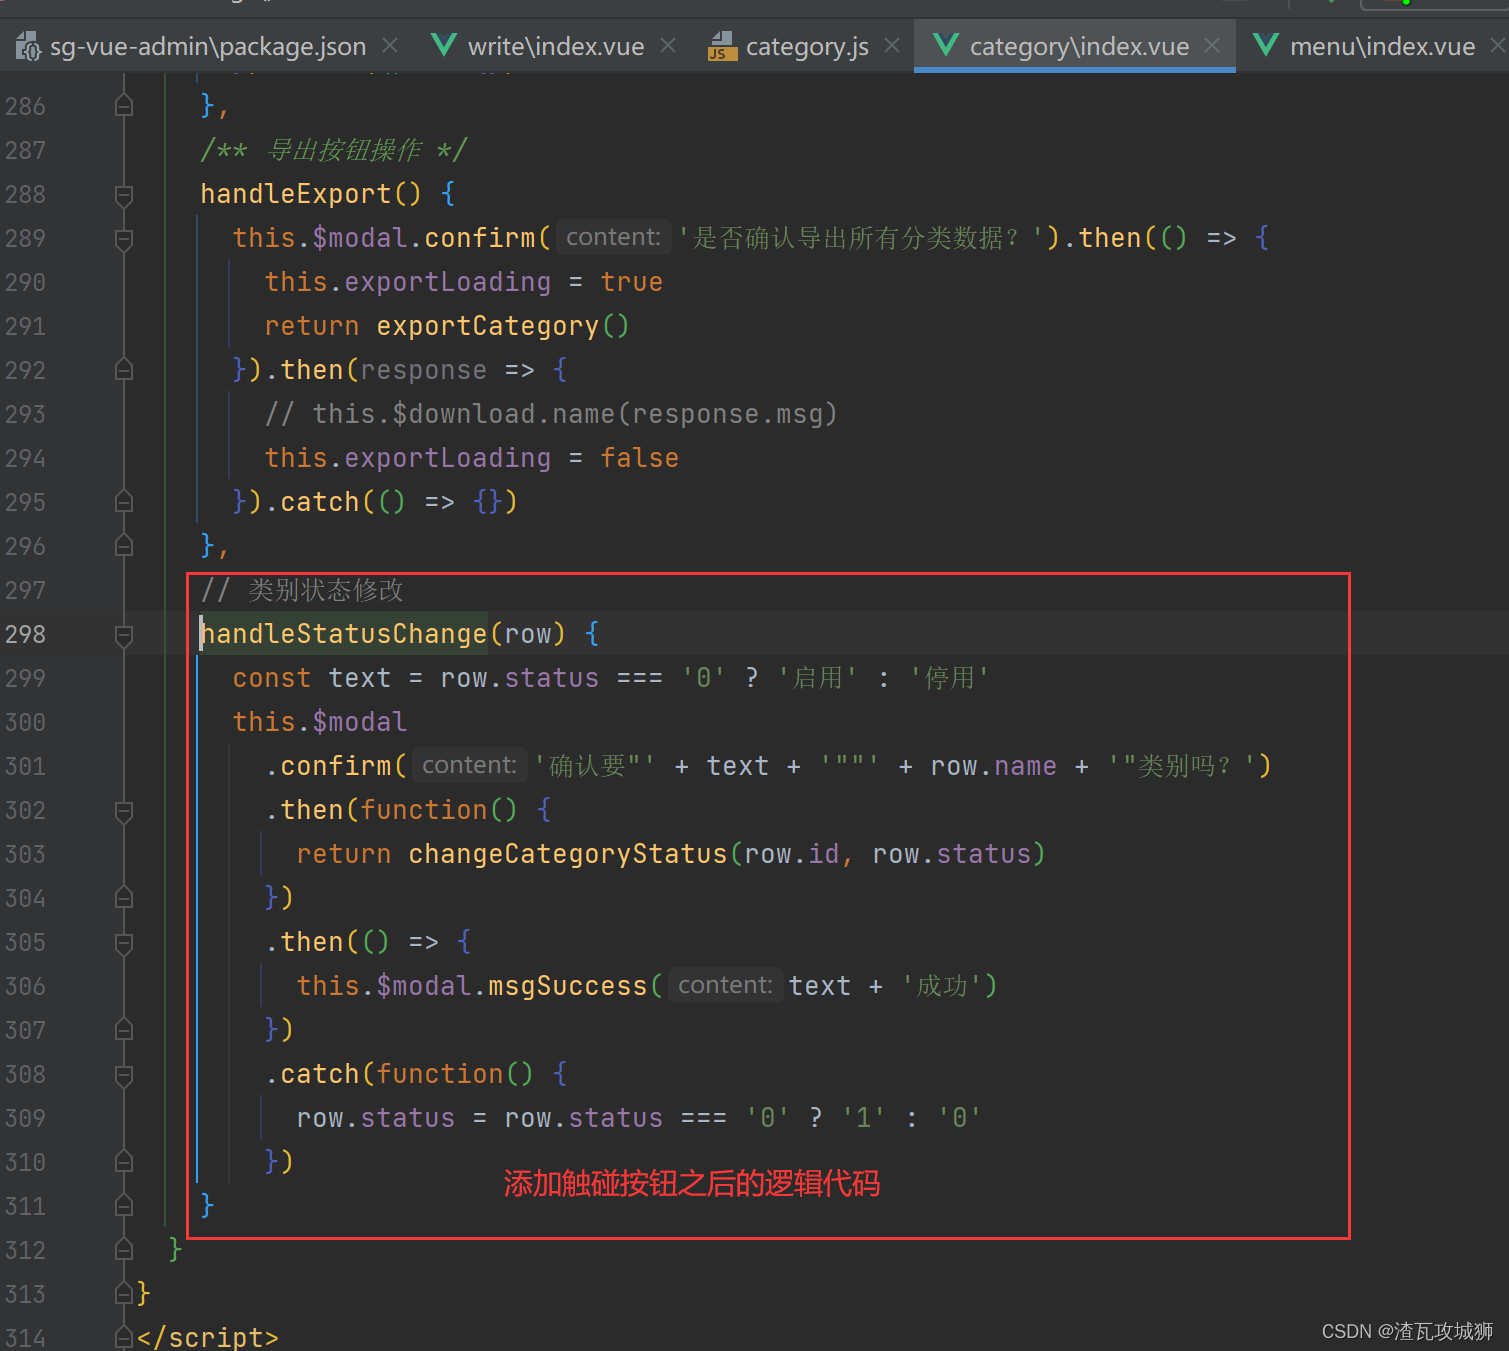This screenshot has width=1509, height=1351.
Task: Click changeCategoryStatus function call
Action: click(x=568, y=854)
